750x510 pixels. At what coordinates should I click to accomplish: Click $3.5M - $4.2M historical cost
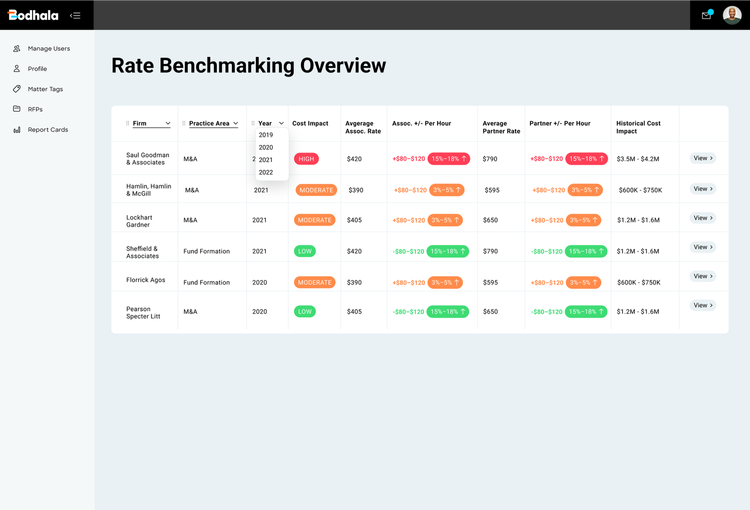pyautogui.click(x=638, y=159)
